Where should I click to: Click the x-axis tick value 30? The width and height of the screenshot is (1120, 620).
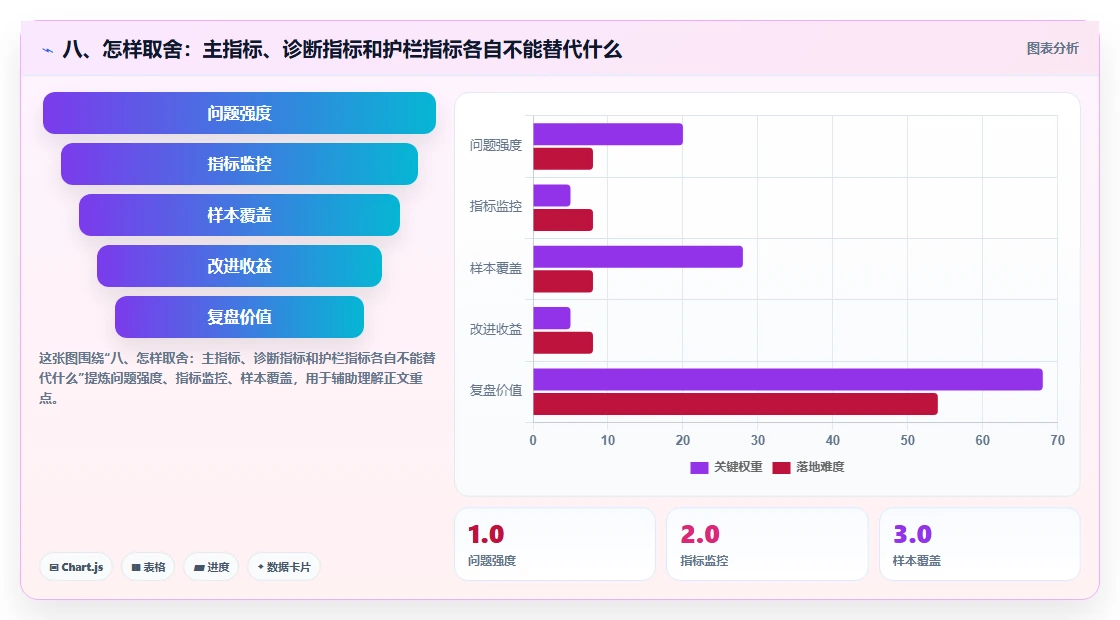point(758,441)
